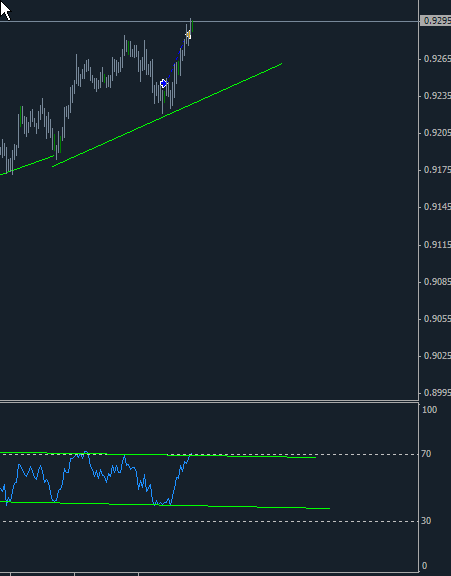451x576 pixels.
Task: Click the 0.9265 price axis label
Action: (x=437, y=59)
